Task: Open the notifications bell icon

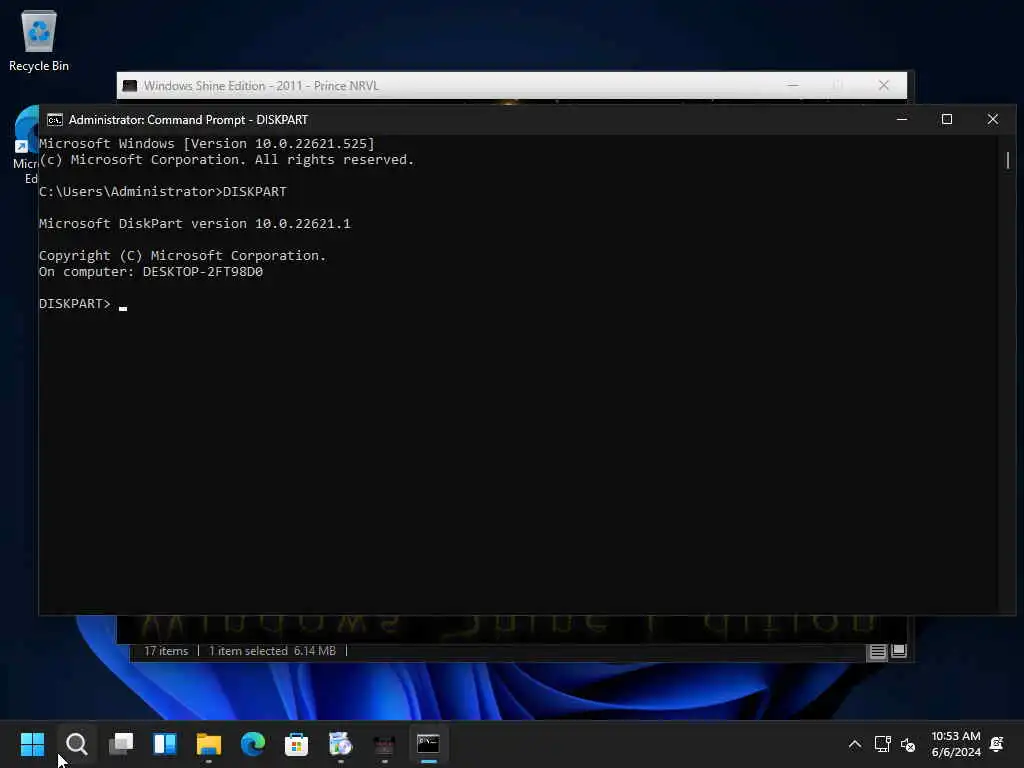Action: 997,744
